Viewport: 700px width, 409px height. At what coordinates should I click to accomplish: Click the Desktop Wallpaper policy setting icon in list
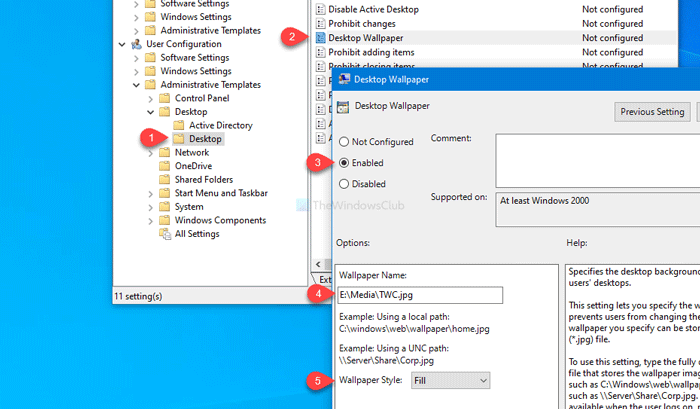(x=320, y=38)
